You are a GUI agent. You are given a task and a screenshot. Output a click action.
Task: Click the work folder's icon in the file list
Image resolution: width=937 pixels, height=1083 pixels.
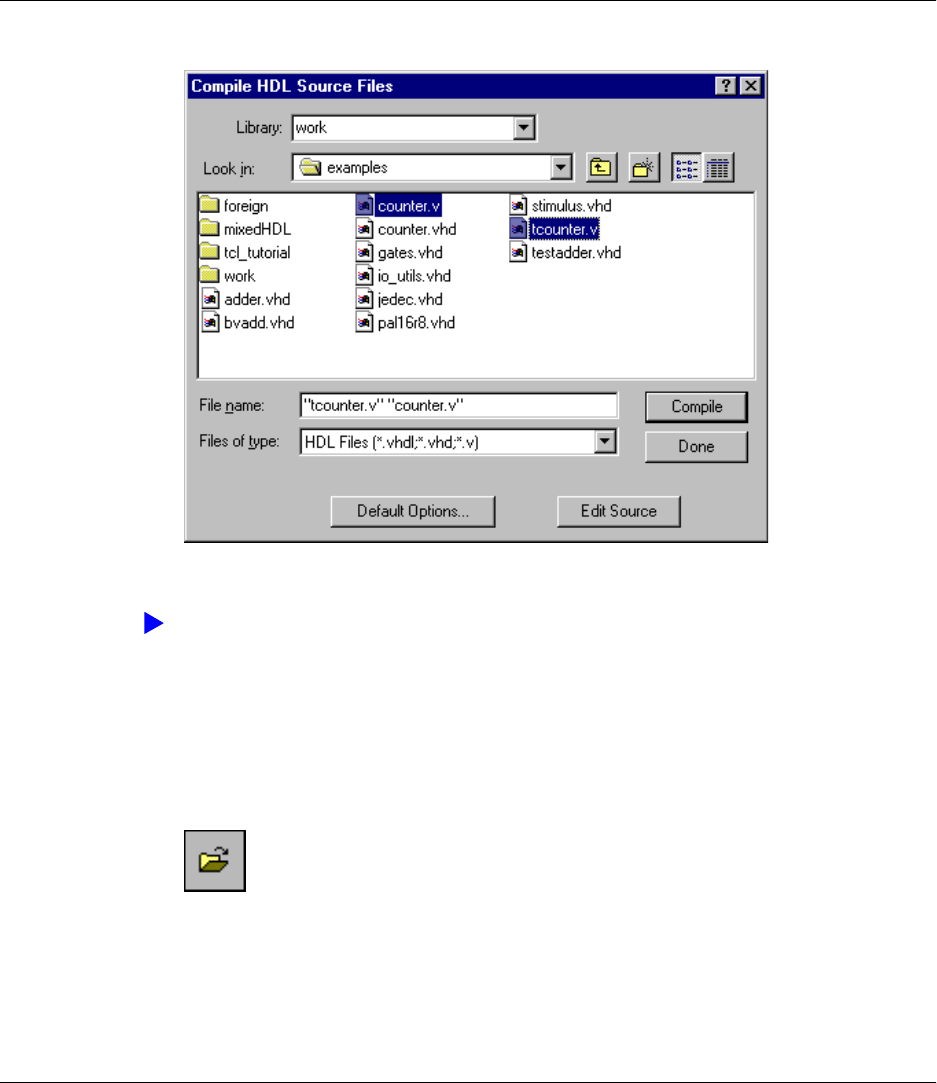[x=209, y=276]
